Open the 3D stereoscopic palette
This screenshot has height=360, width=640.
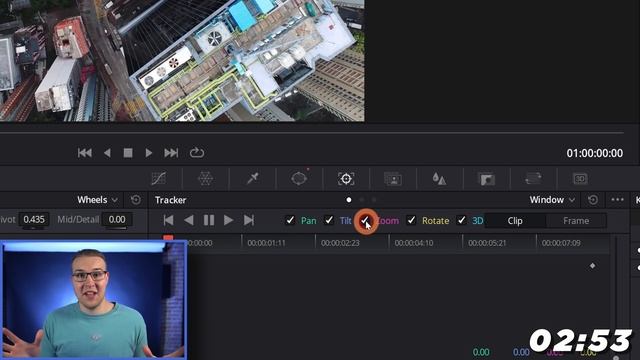click(580, 179)
